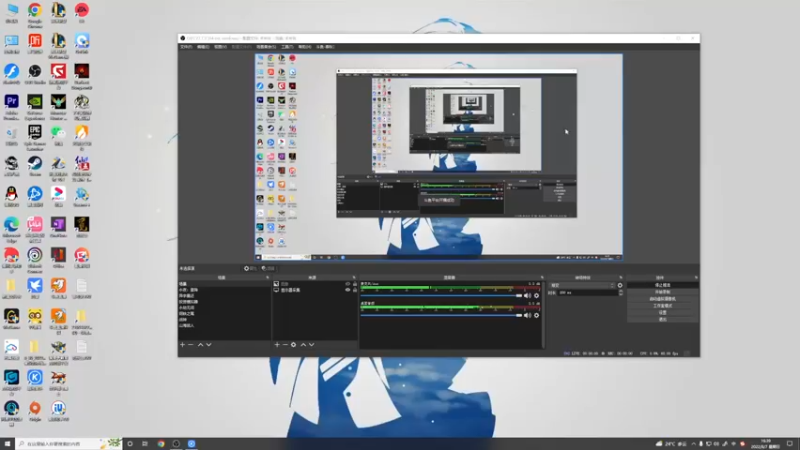Open the 文件 (File) menu

[186, 47]
